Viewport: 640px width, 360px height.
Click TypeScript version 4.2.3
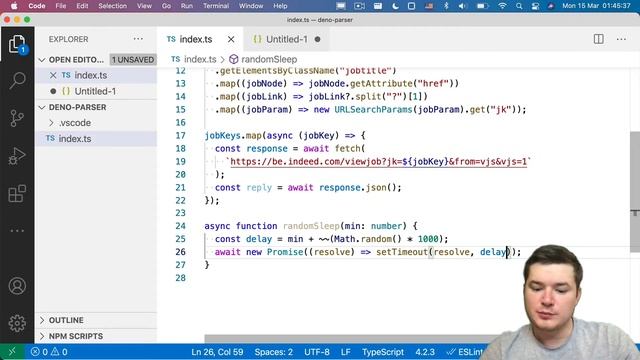[x=425, y=351]
